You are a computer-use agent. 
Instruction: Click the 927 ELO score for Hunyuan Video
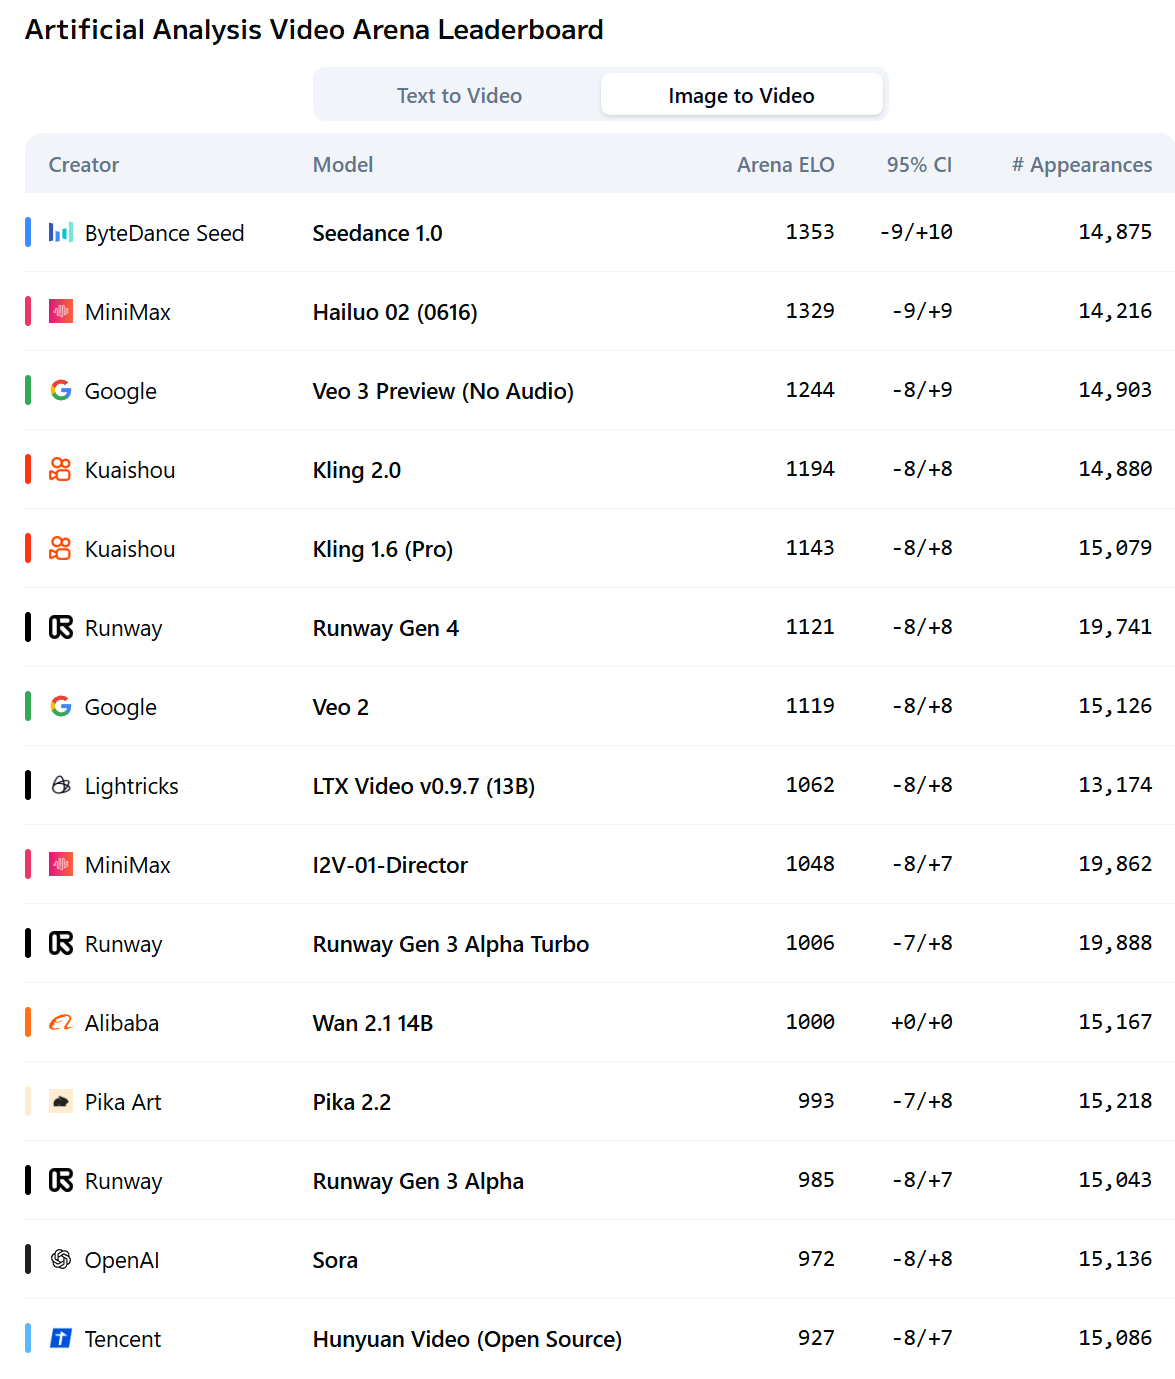pyautogui.click(x=816, y=1338)
